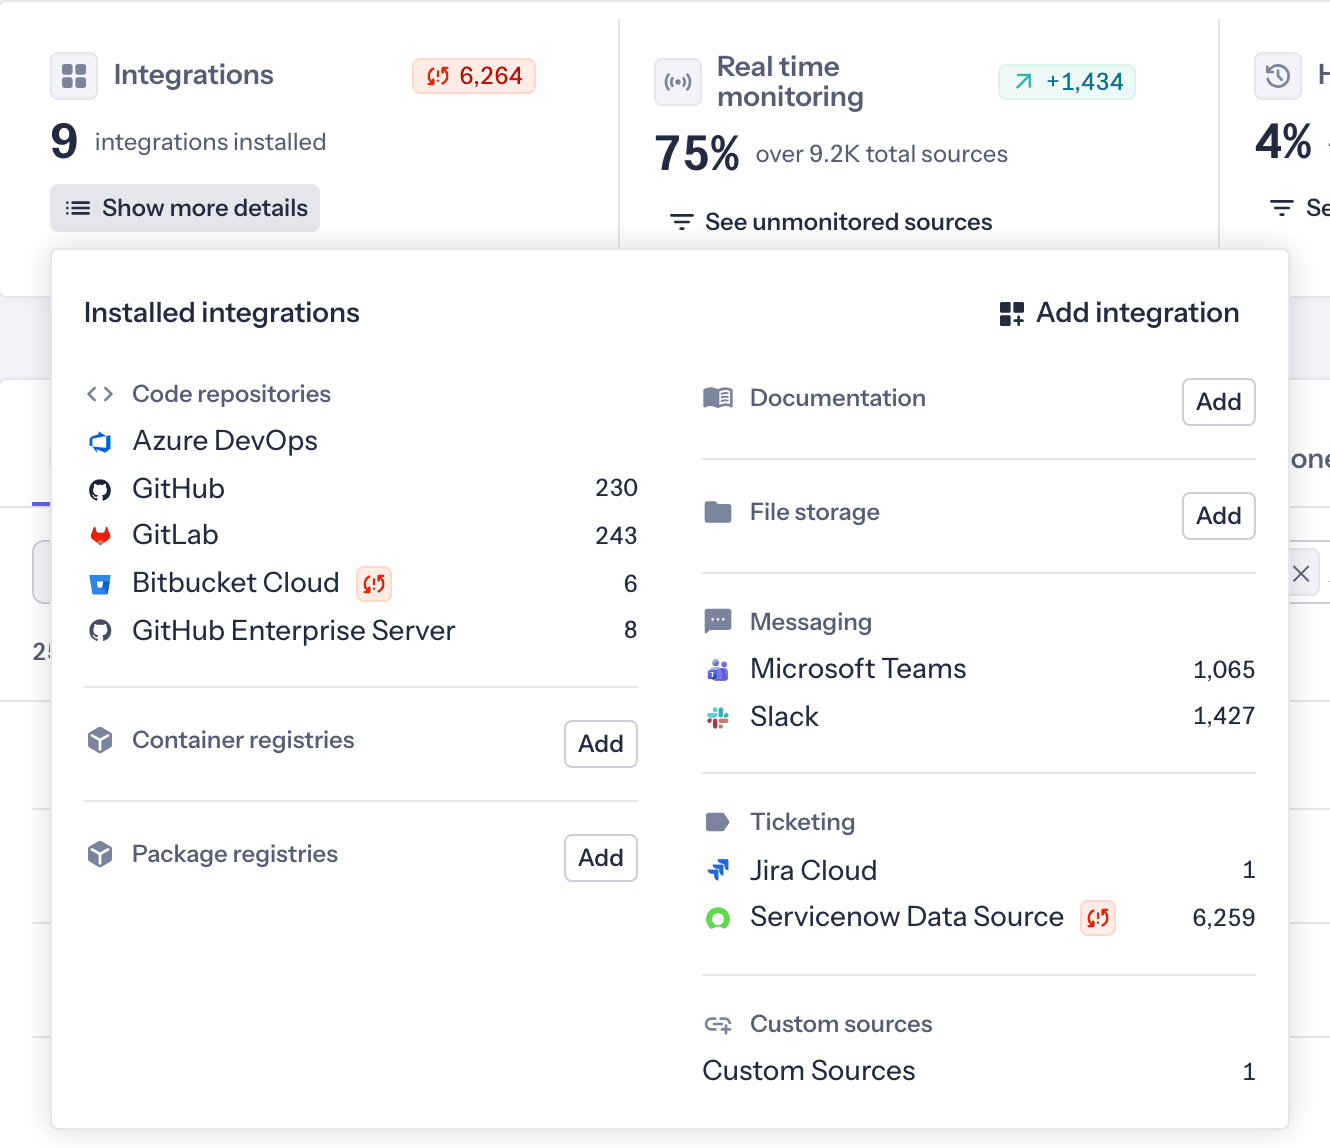Click the 6,264 sync errors badge

click(x=474, y=76)
